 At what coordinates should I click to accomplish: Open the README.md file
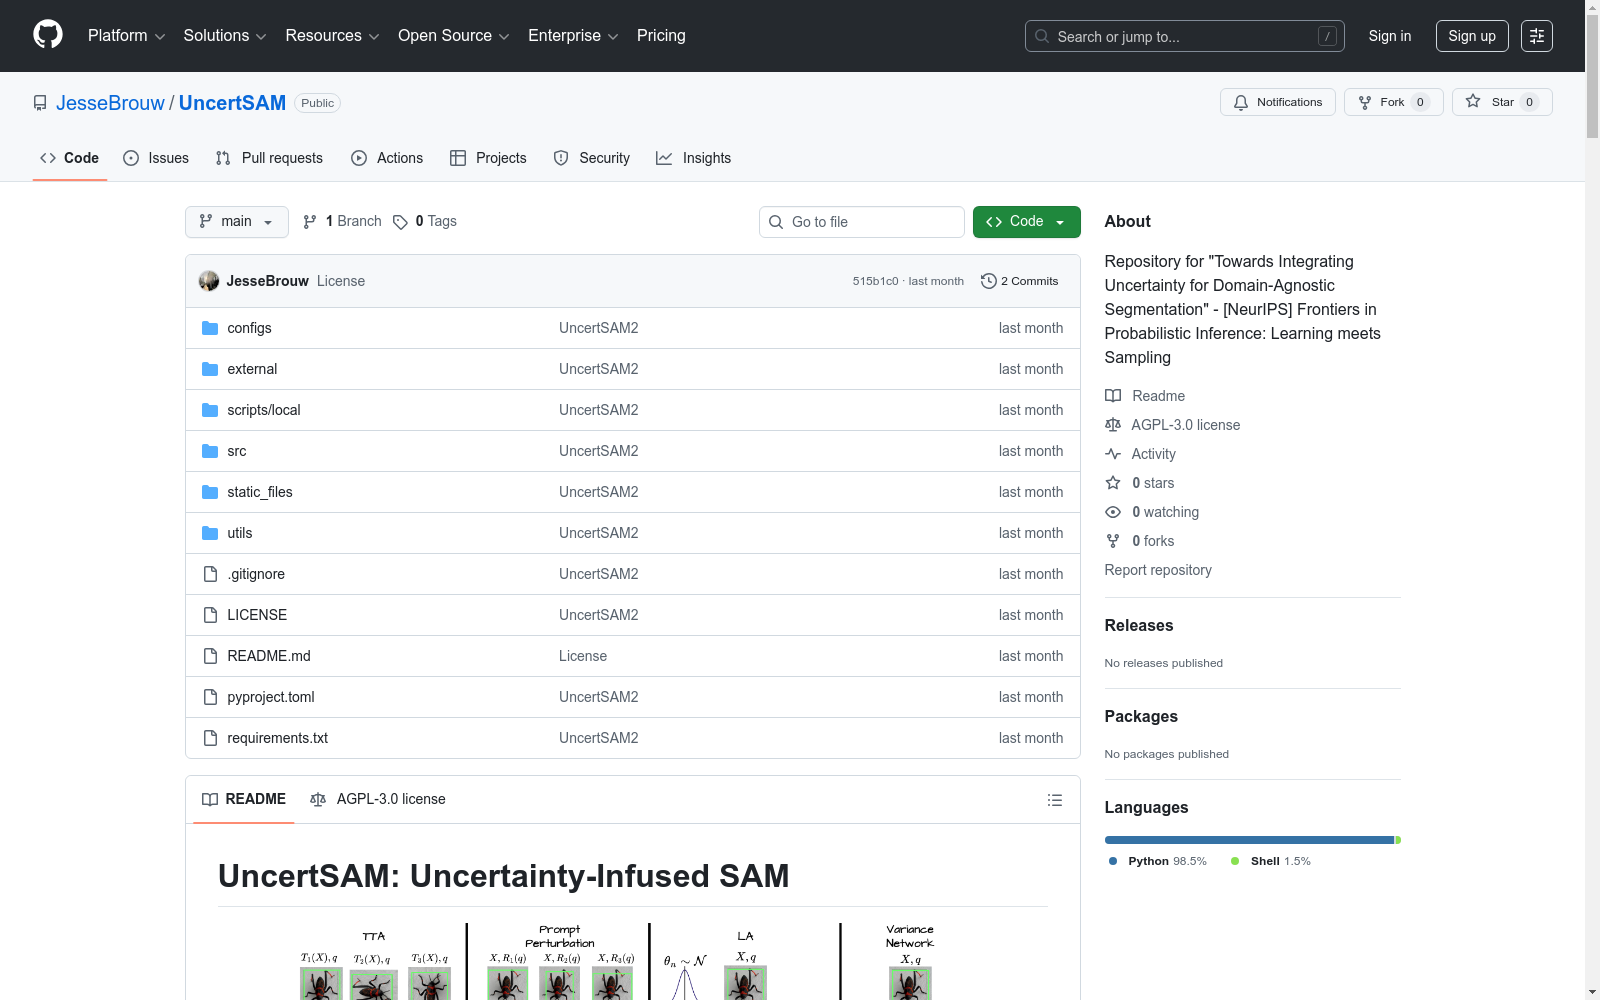pyautogui.click(x=269, y=656)
